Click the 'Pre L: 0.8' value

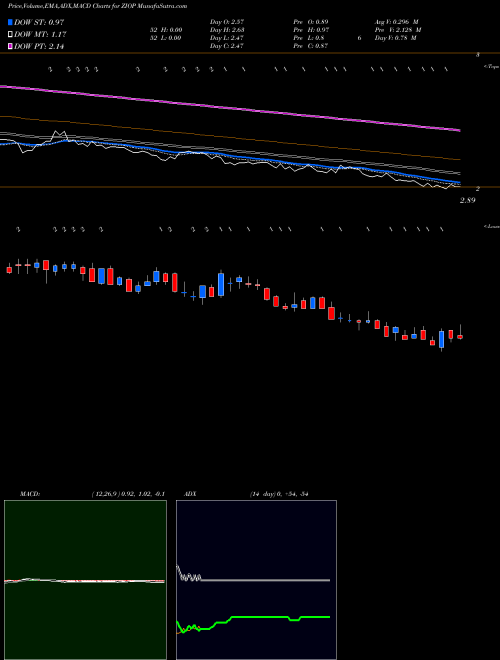point(309,38)
